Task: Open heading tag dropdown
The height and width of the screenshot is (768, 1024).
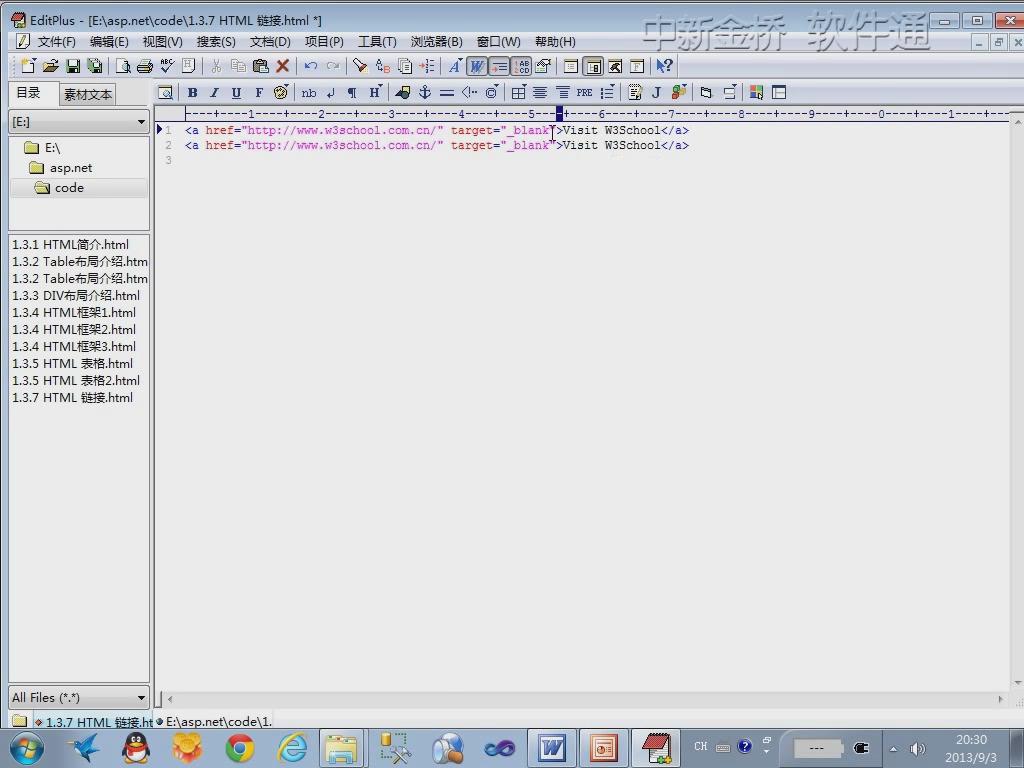Action: tap(375, 93)
